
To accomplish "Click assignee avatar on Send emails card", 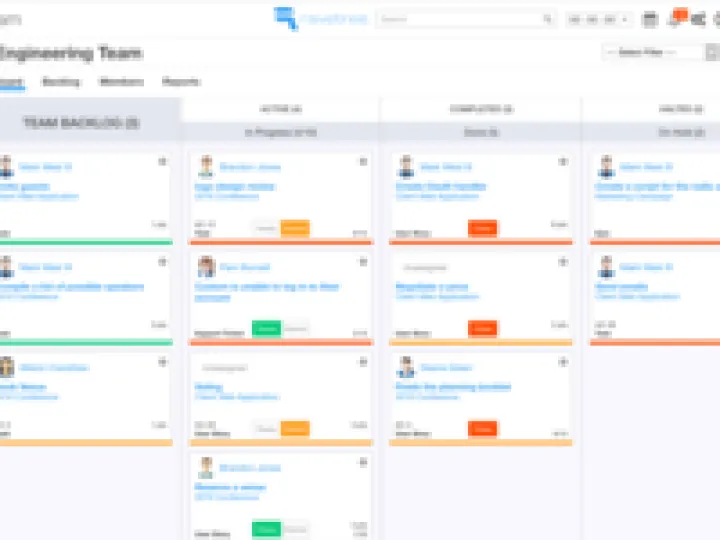I will (x=606, y=268).
